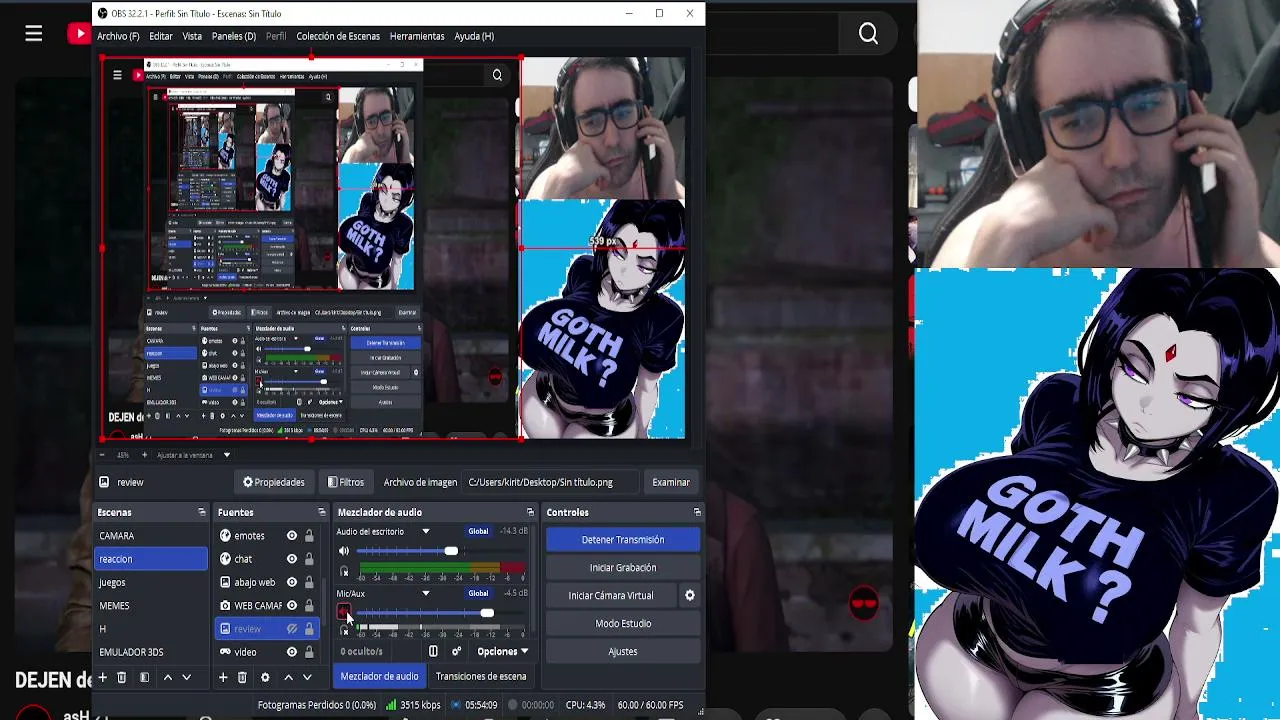The image size is (1280, 720).
Task: Click Iniciar Cámara Virtual button
Action: (611, 596)
